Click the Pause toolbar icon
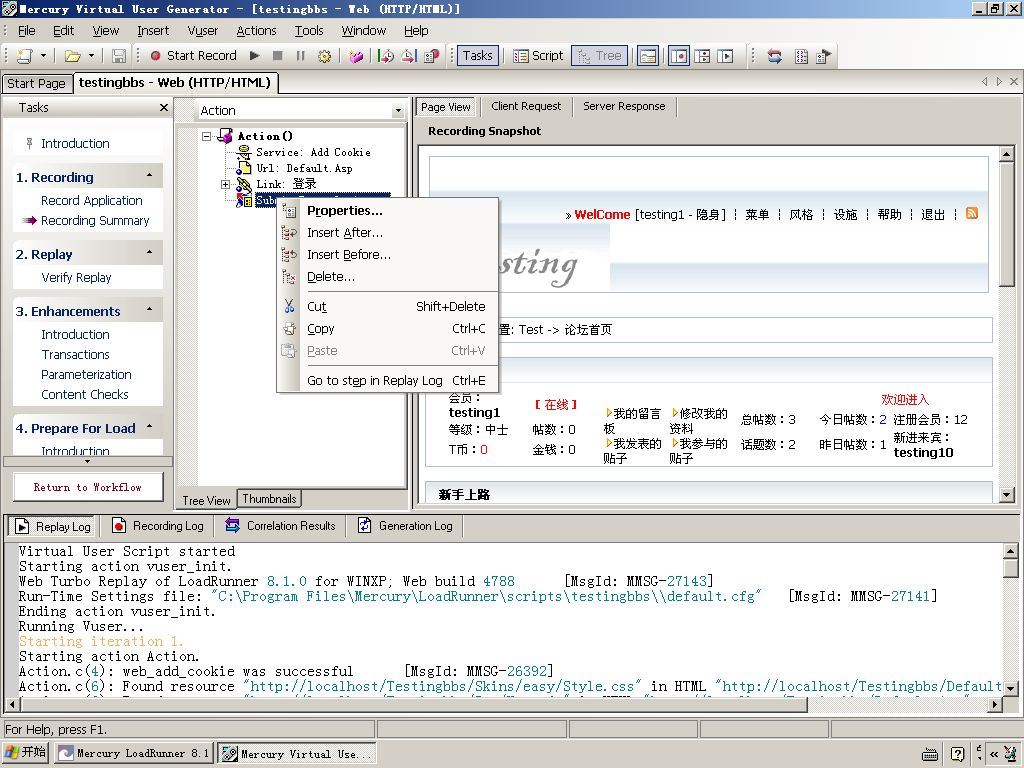The height and width of the screenshot is (768, 1024). 300,56
